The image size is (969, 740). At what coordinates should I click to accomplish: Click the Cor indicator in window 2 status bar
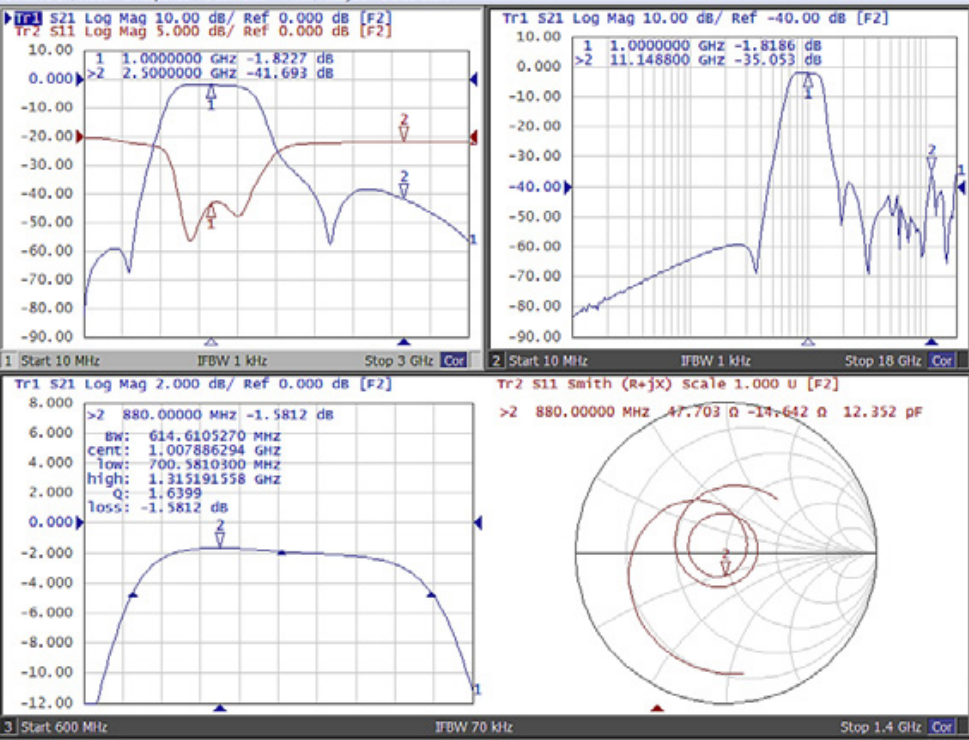coord(941,360)
